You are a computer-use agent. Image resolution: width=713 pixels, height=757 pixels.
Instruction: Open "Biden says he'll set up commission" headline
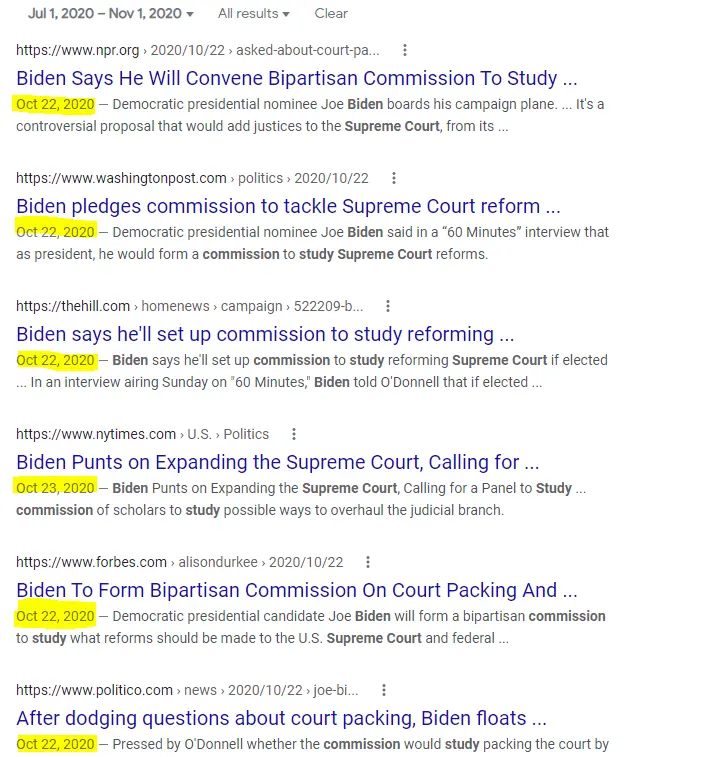(x=265, y=334)
